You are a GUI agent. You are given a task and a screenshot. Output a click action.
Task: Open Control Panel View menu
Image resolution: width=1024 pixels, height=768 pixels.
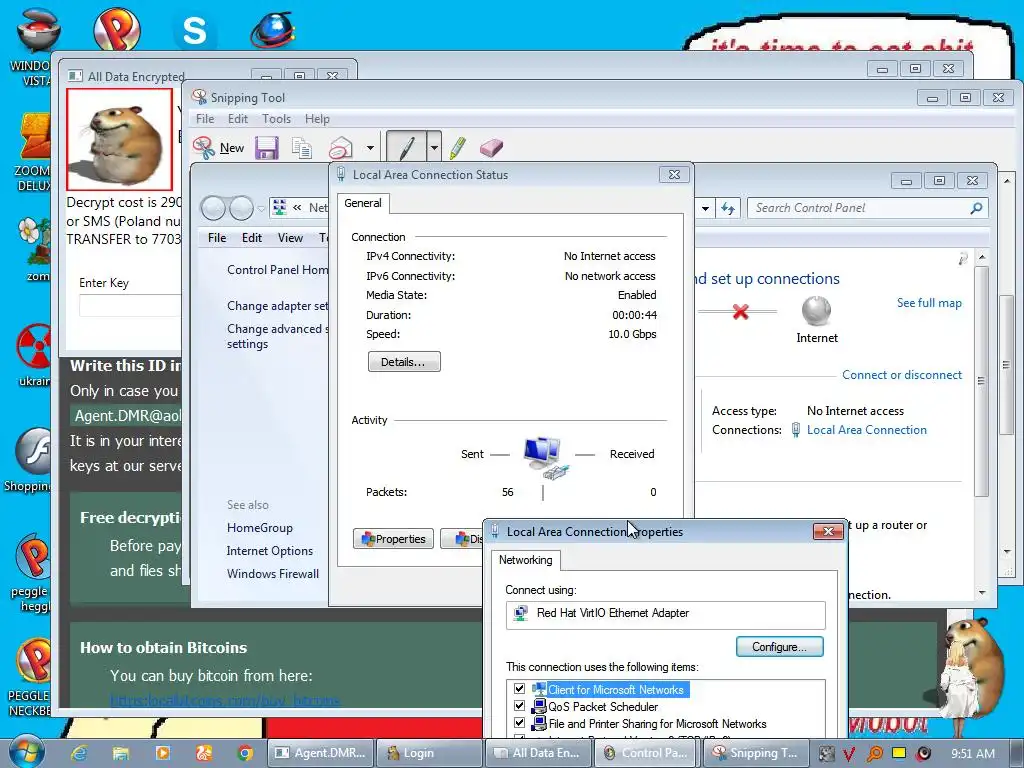(x=290, y=238)
